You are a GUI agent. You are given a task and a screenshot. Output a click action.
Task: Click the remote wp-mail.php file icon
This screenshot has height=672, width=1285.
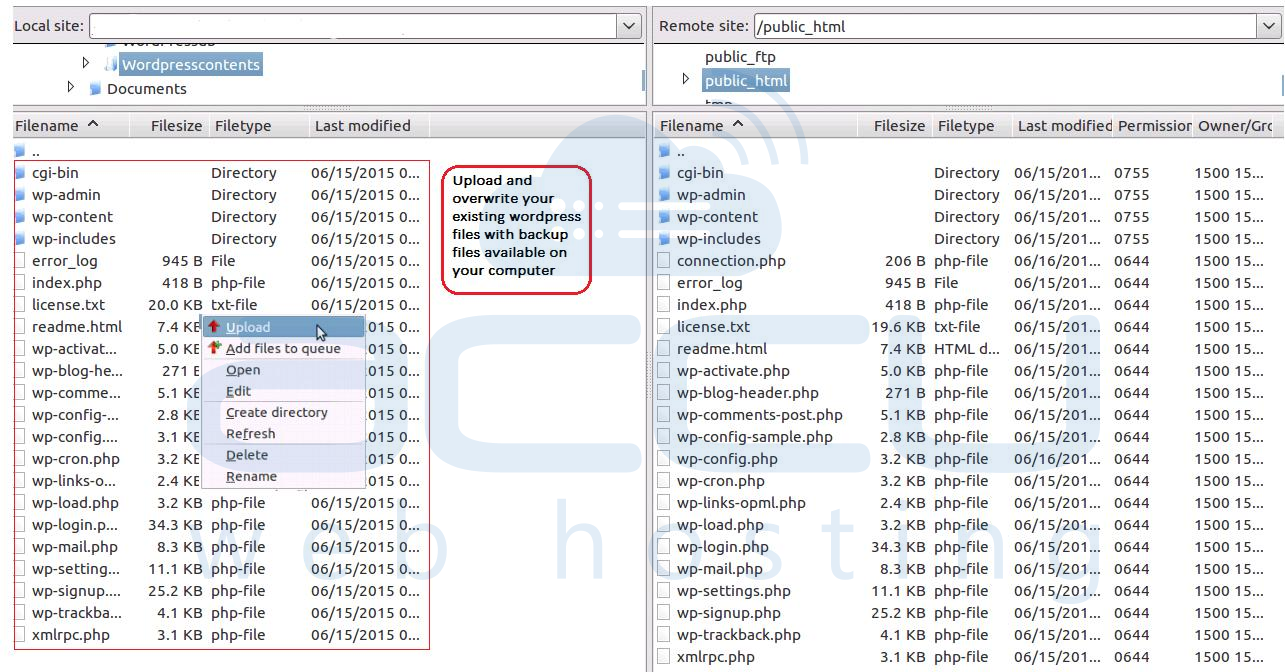[665, 569]
